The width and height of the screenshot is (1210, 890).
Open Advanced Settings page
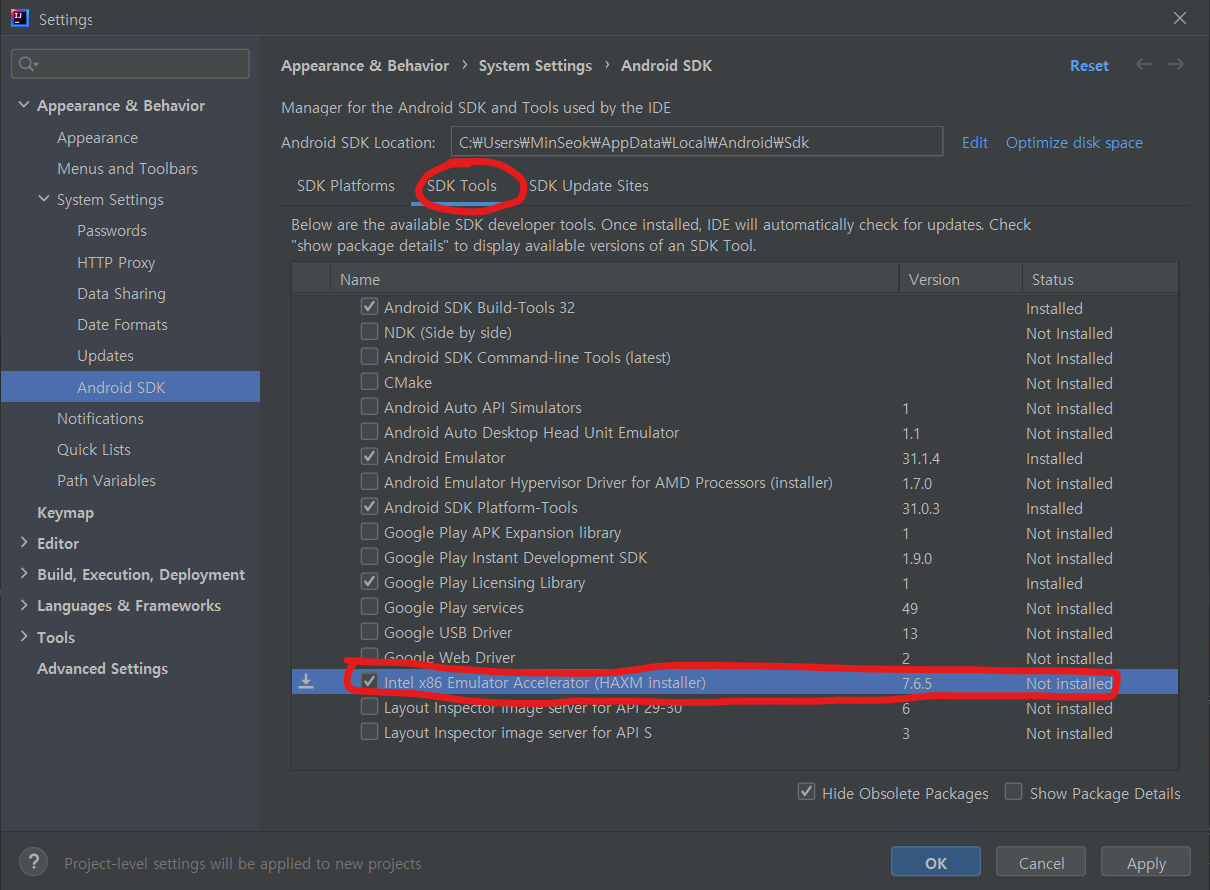tap(102, 669)
